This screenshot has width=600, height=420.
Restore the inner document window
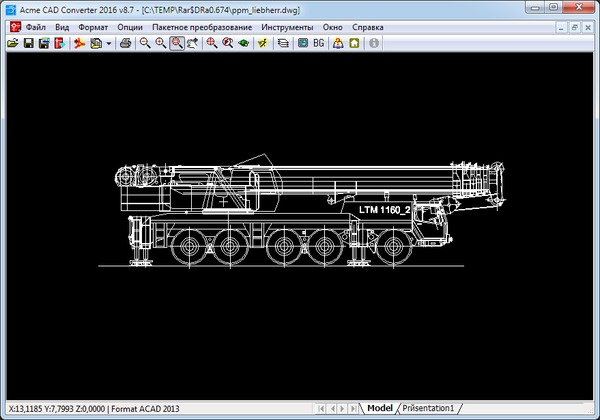pos(574,27)
